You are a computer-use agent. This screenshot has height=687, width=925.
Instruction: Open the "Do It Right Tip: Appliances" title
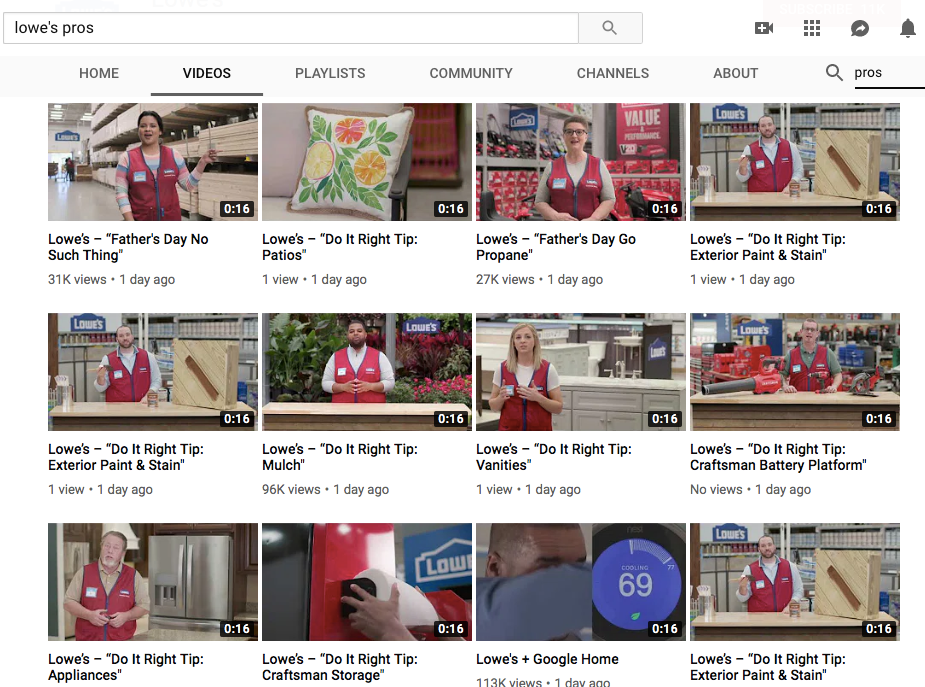126,667
